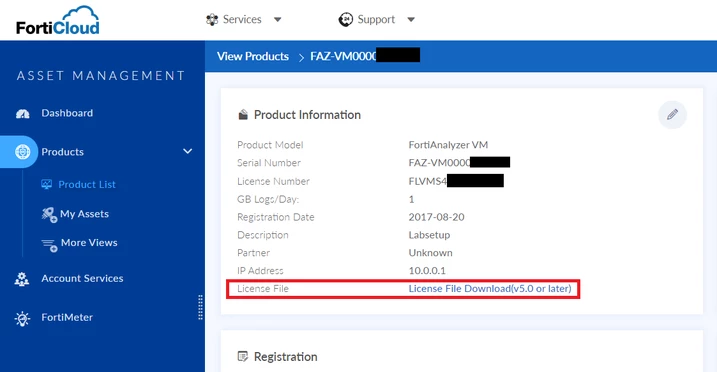This screenshot has width=717, height=372.
Task: Click the FortiMeter lightbulb icon
Action: (22, 318)
